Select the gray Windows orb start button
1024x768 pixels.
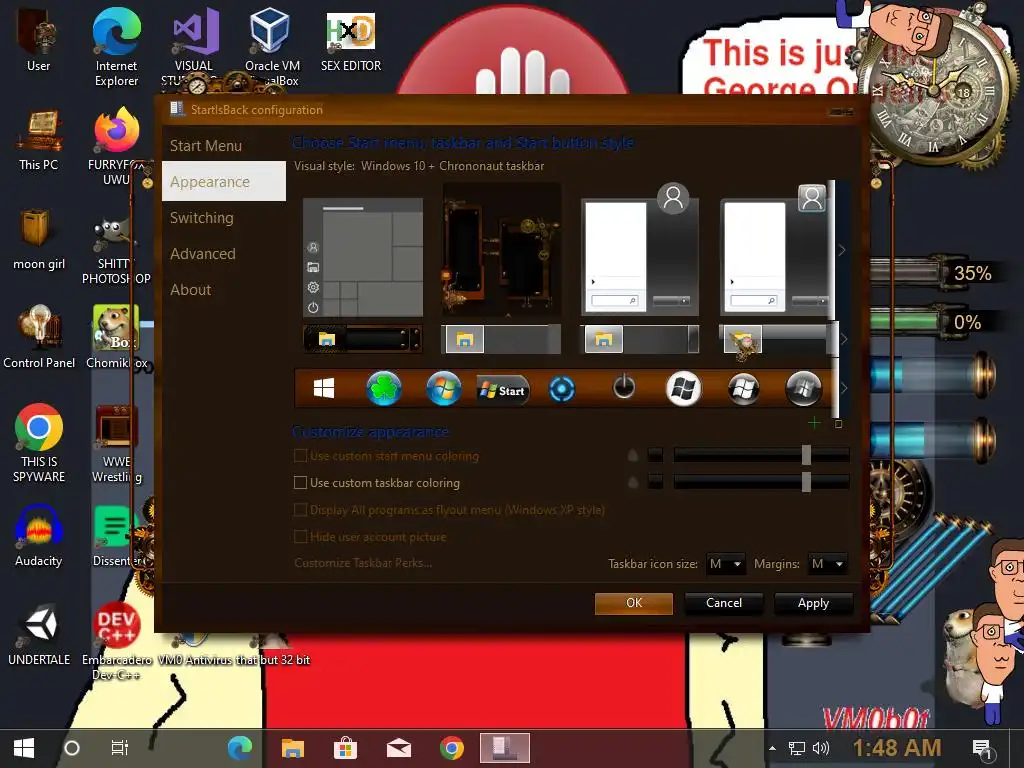803,389
